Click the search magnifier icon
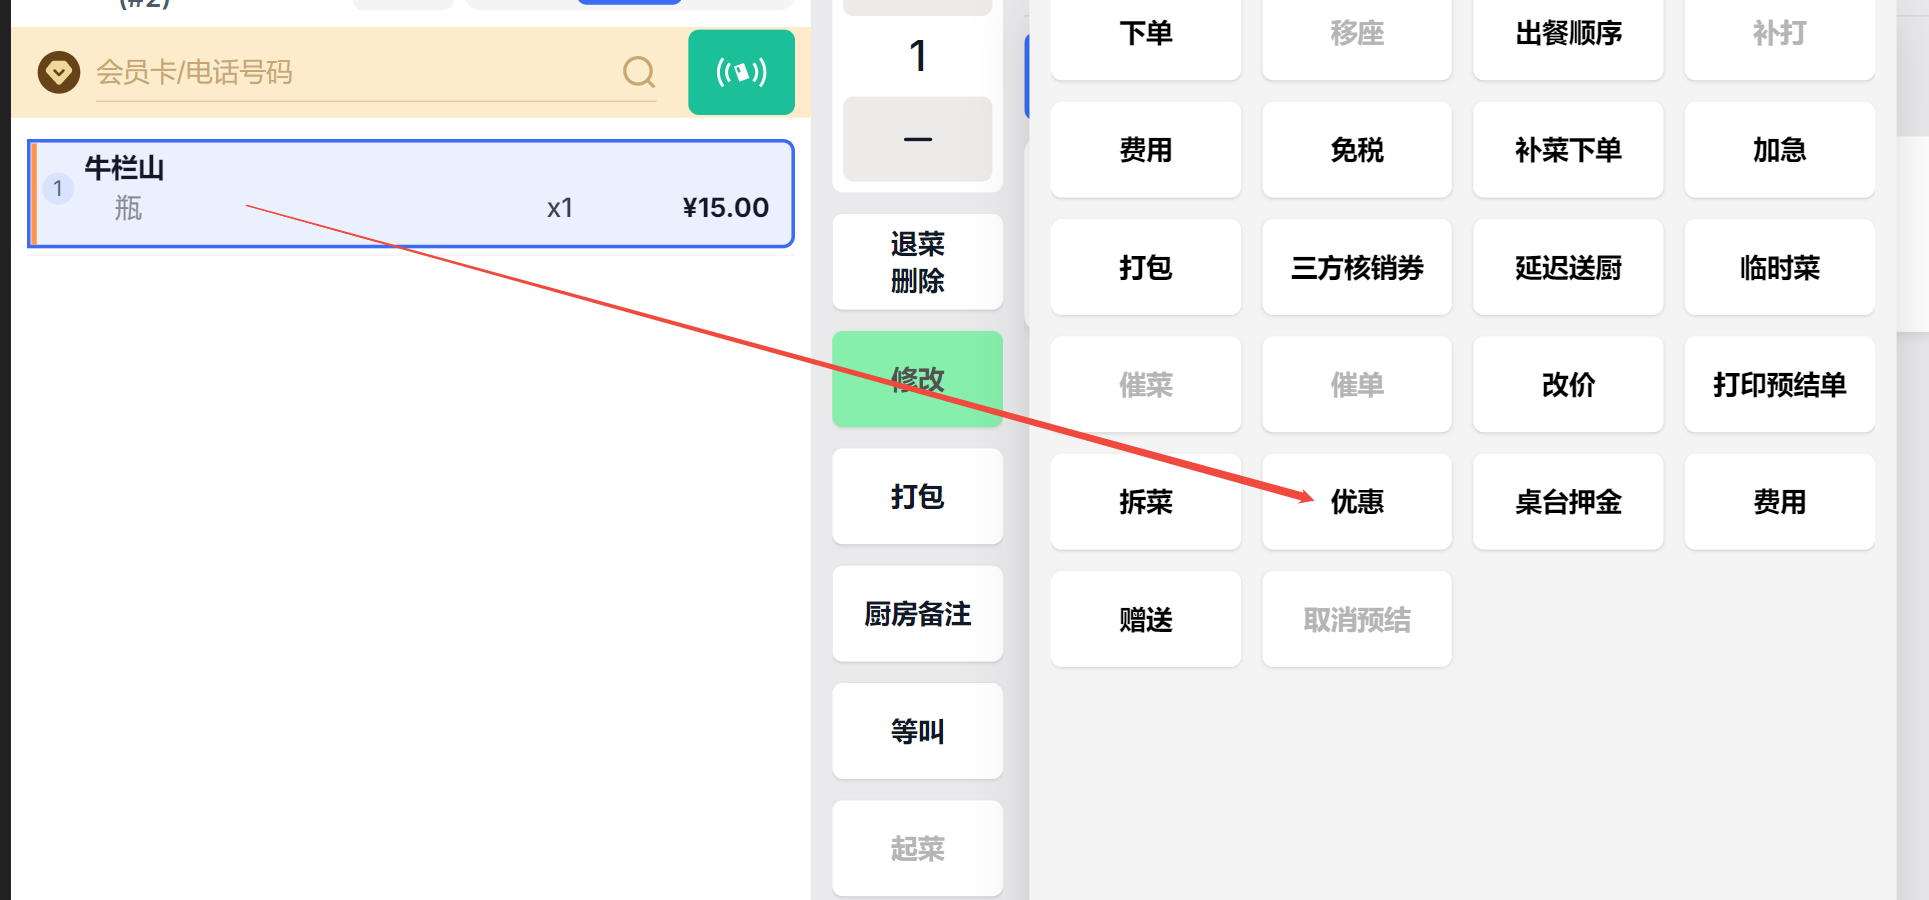This screenshot has height=900, width=1929. tap(638, 72)
